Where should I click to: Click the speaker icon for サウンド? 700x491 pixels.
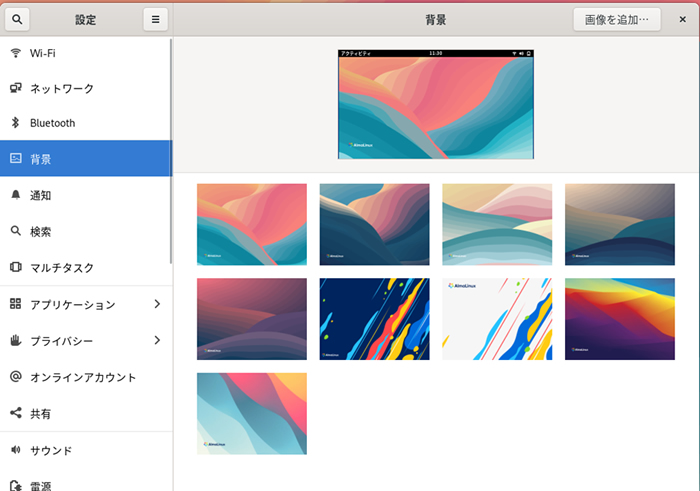point(16,450)
